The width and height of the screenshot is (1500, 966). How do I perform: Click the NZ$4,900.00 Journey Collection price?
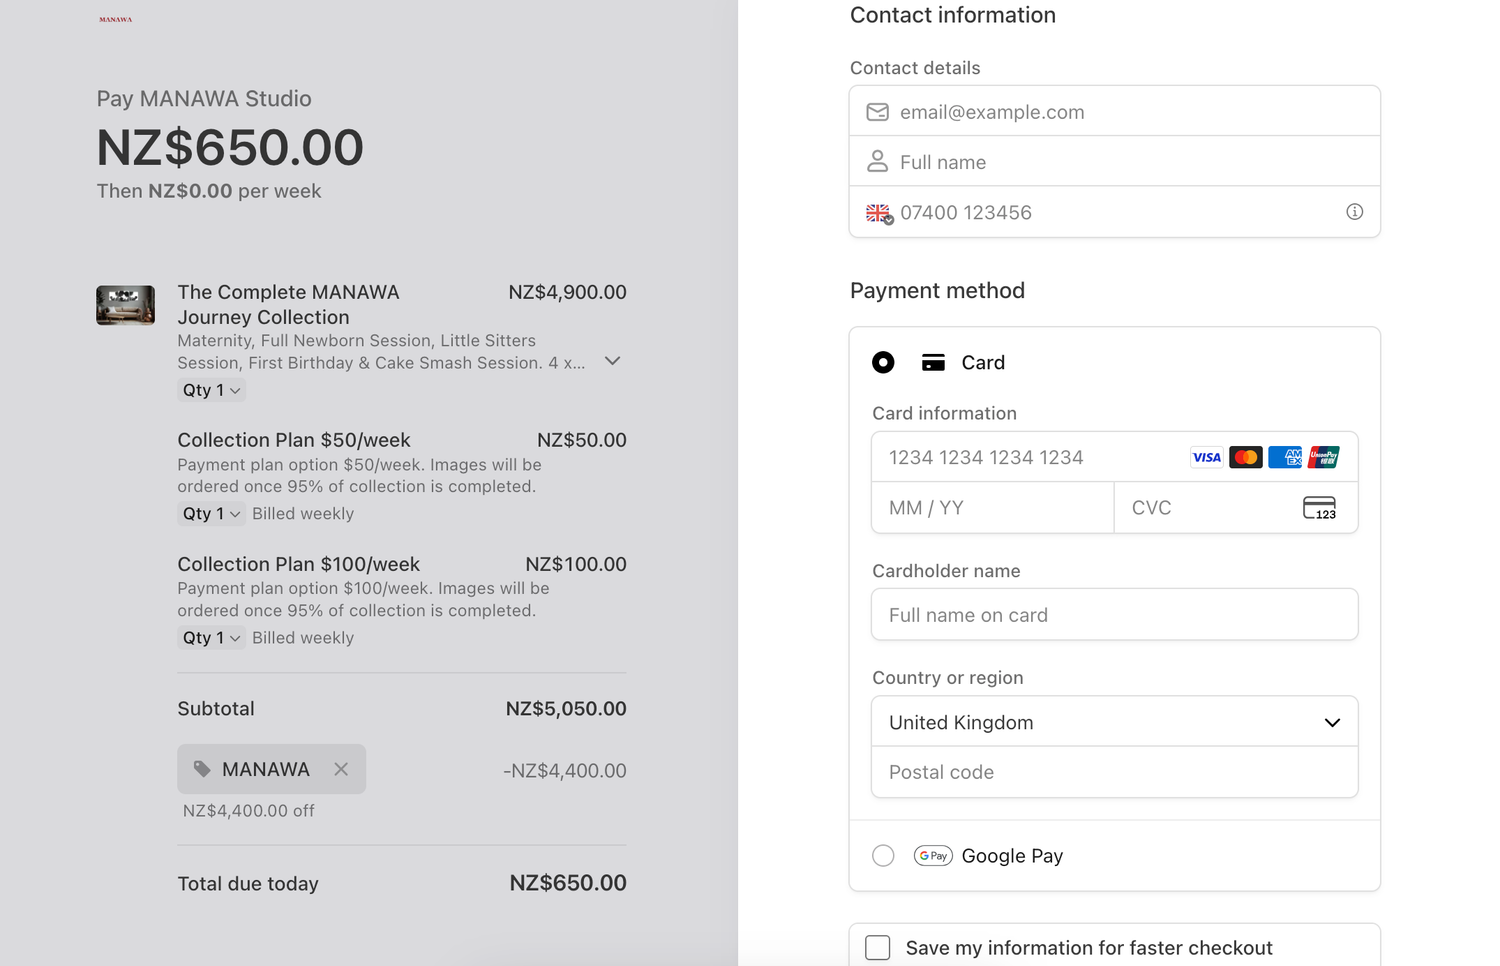click(567, 292)
